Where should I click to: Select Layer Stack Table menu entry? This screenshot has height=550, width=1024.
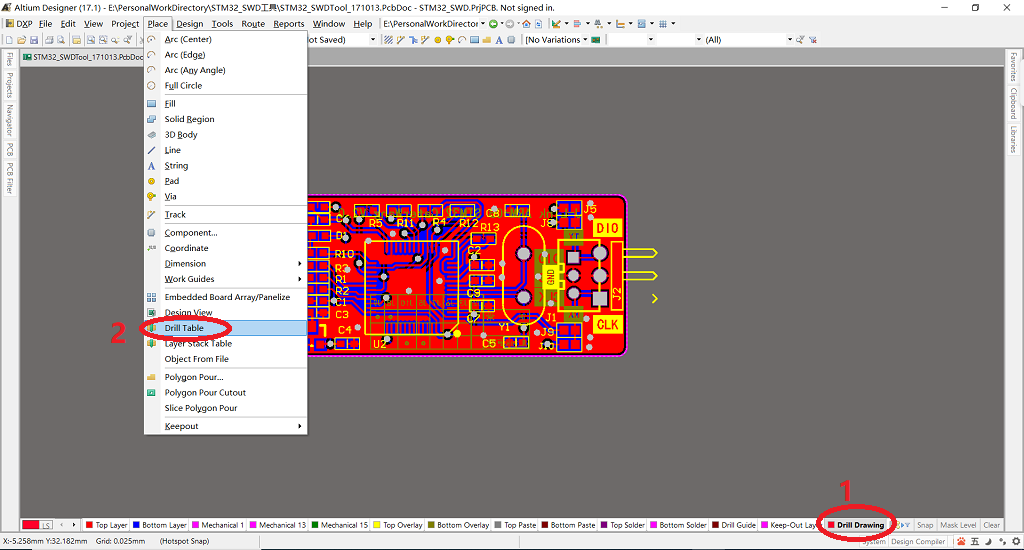pyautogui.click(x=225, y=344)
